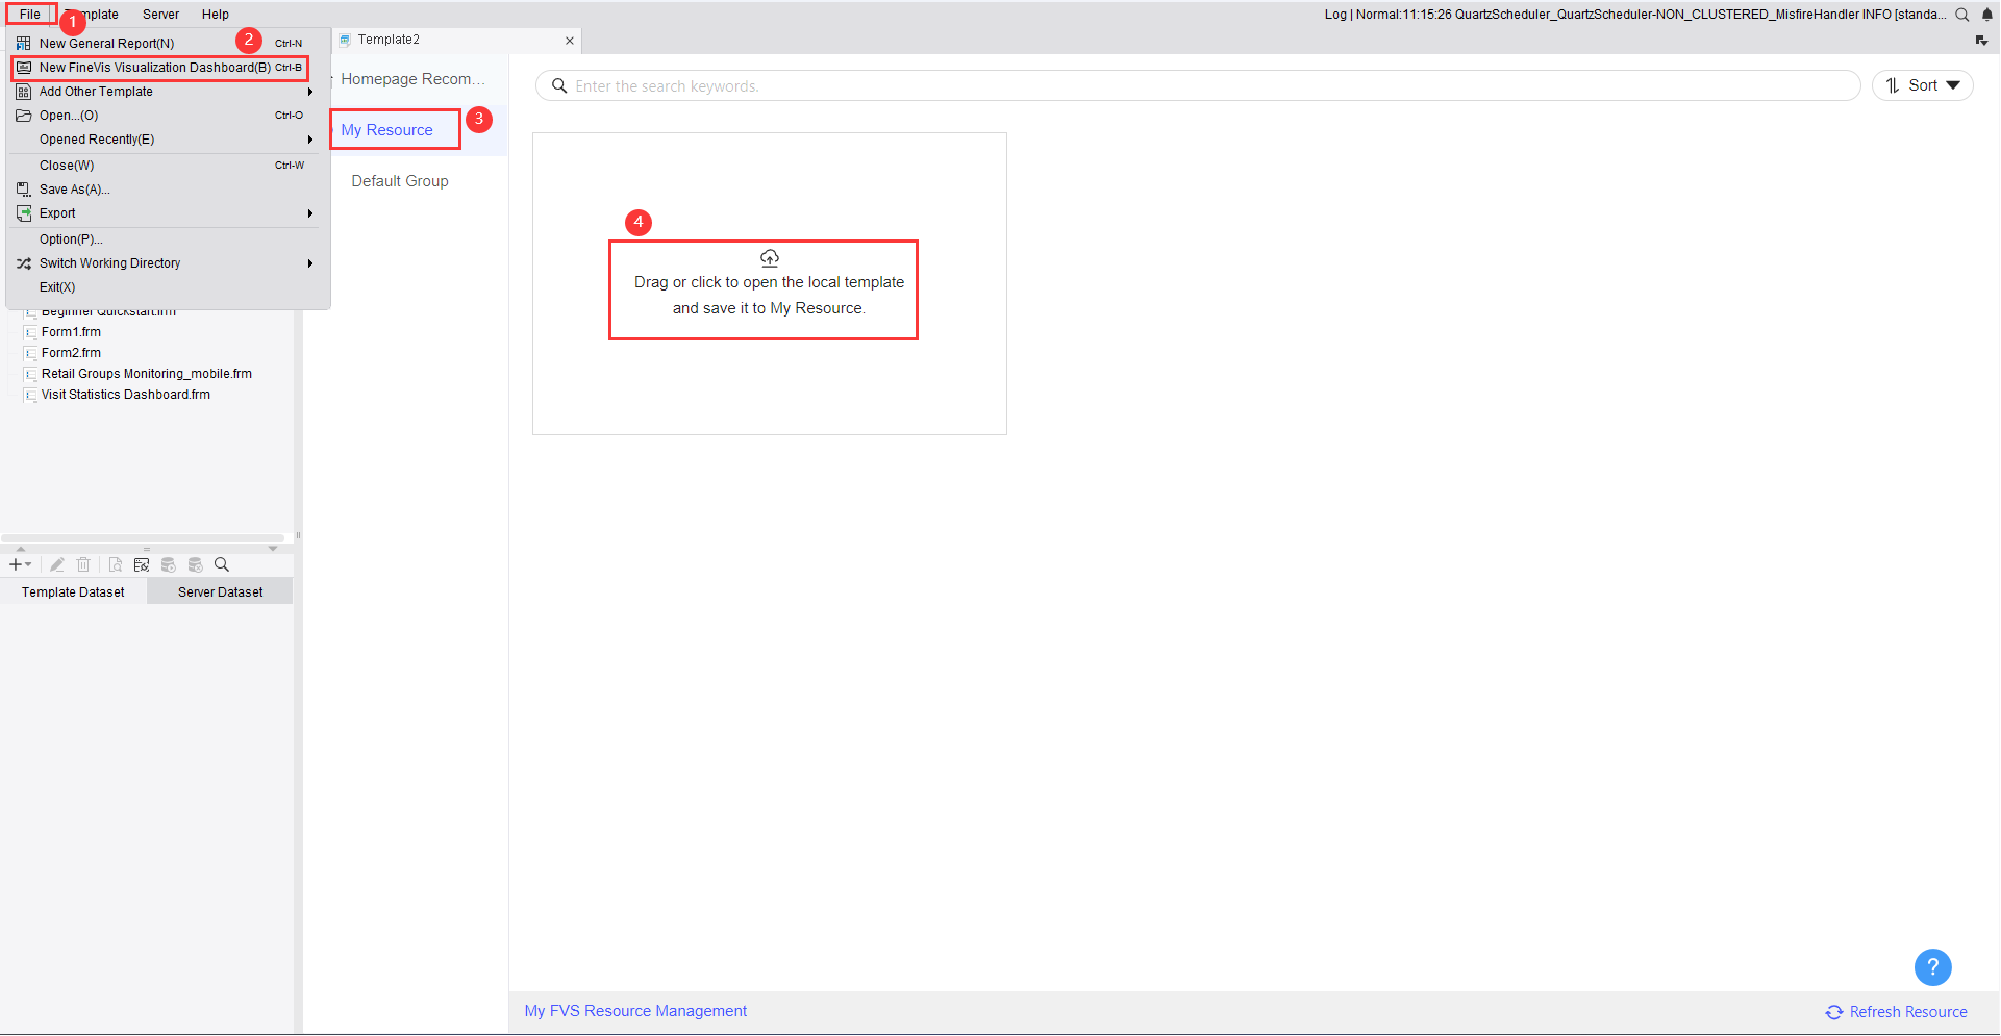Close the Template2 tab
The image size is (2001, 1036).
coord(570,40)
